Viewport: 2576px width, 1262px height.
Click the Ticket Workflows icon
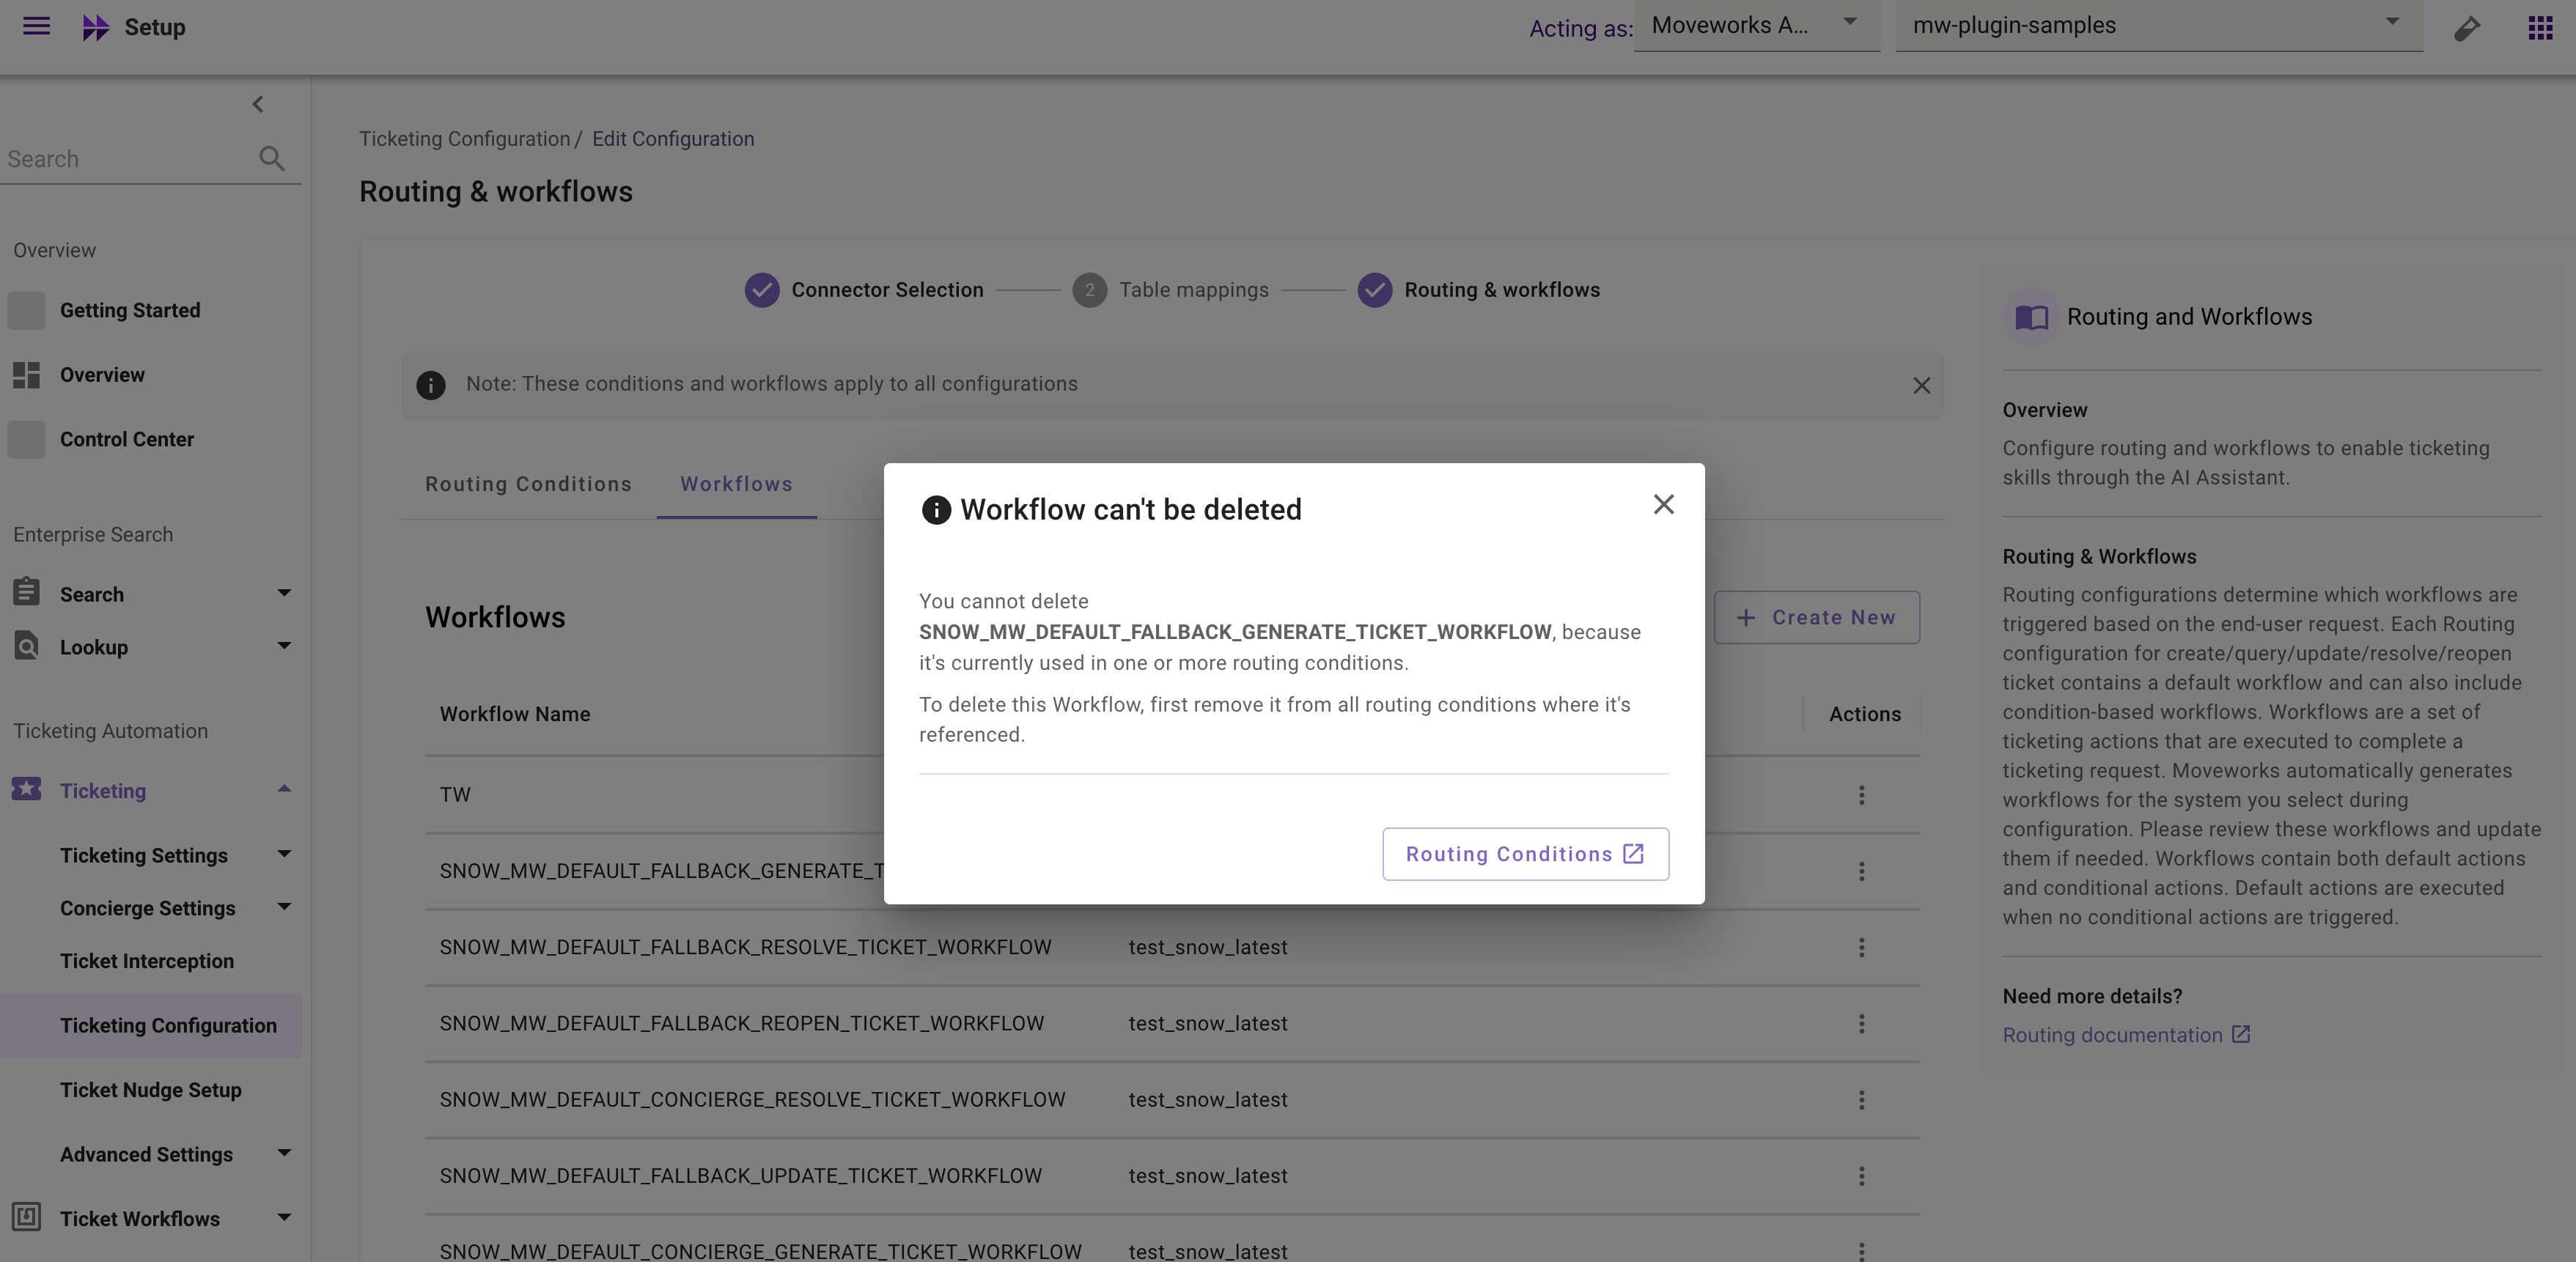coord(25,1219)
